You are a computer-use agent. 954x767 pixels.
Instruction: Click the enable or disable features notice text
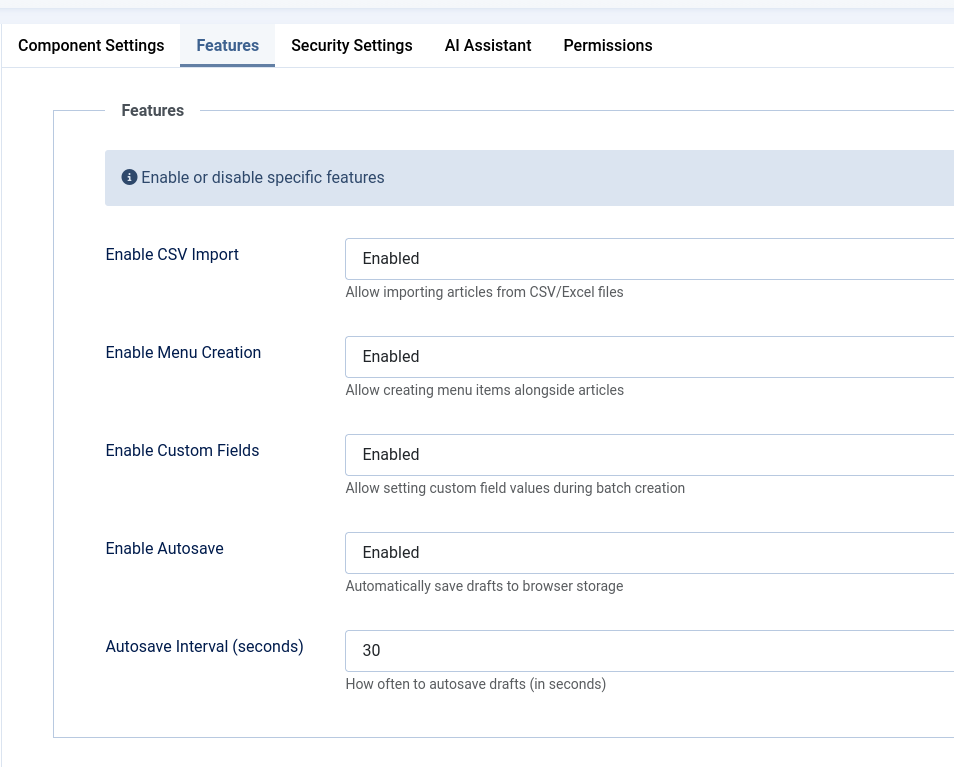tap(262, 177)
